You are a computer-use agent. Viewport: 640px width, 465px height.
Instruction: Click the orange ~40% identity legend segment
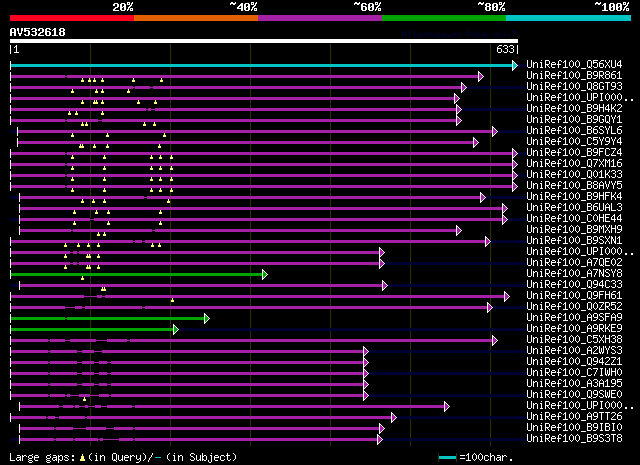click(196, 18)
